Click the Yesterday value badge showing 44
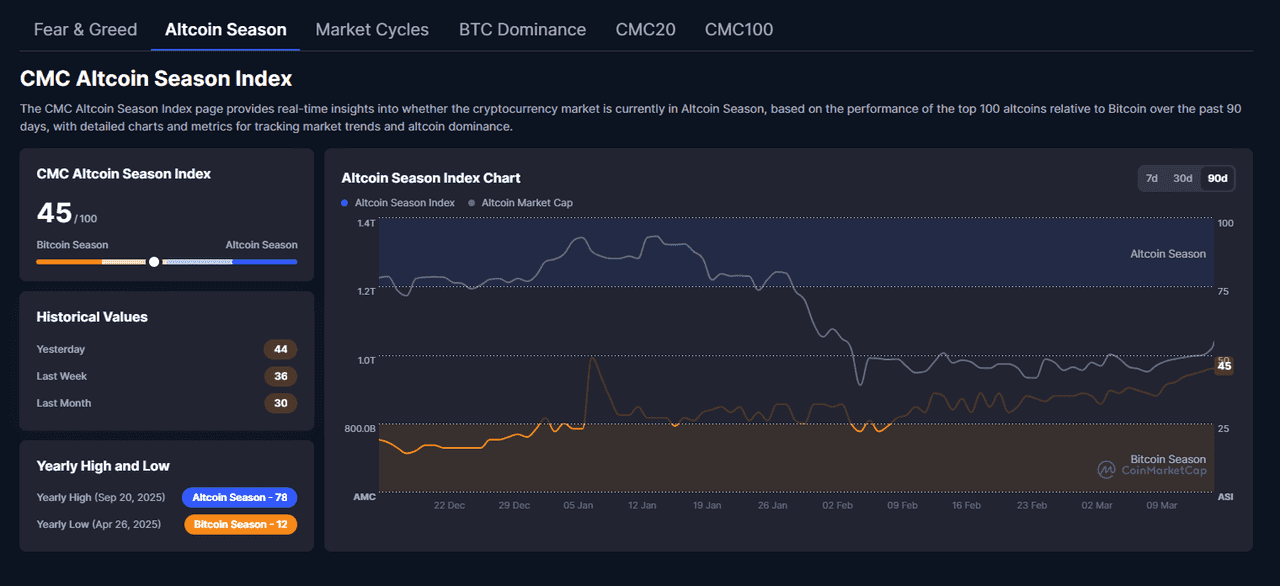The image size is (1280, 586). [281, 349]
